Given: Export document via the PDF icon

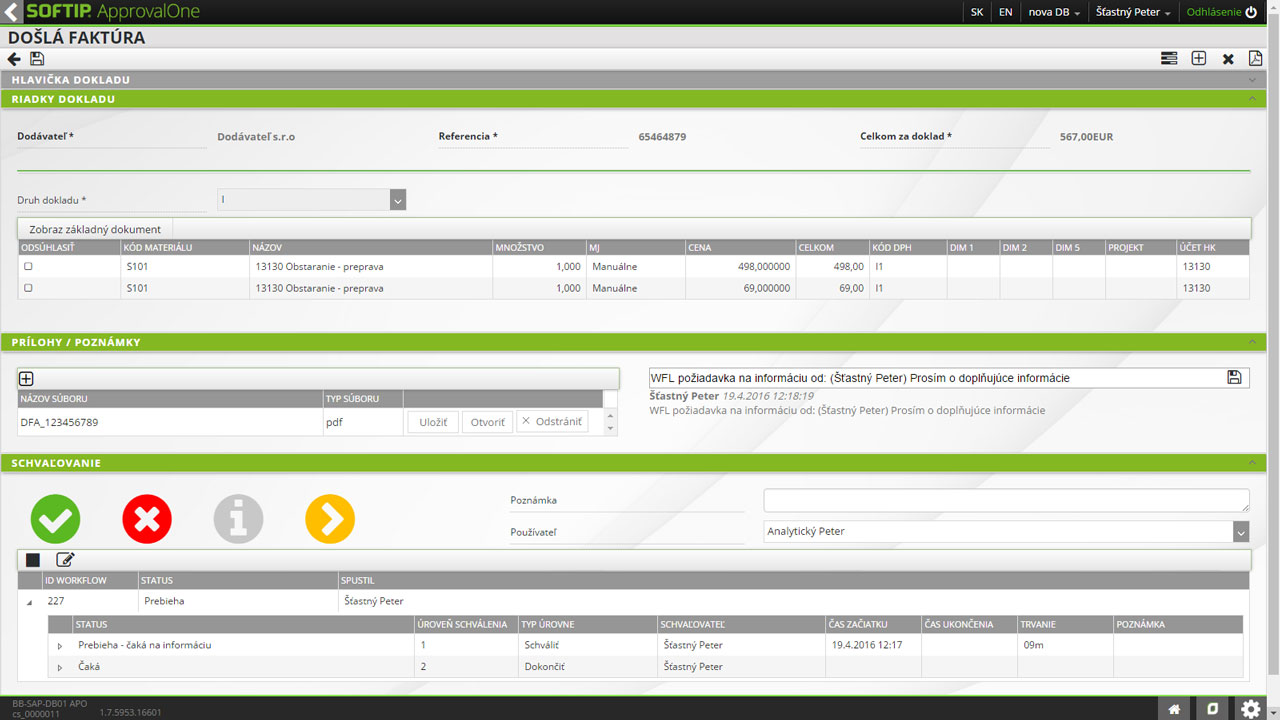Looking at the screenshot, I should click(x=1255, y=59).
